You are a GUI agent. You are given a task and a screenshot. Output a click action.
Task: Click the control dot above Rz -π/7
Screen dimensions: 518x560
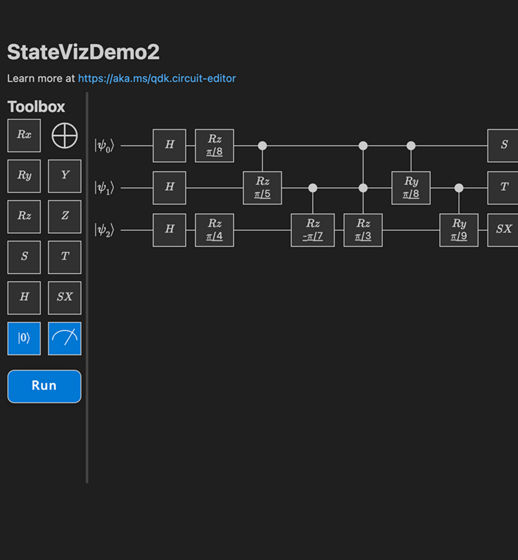coord(313,188)
